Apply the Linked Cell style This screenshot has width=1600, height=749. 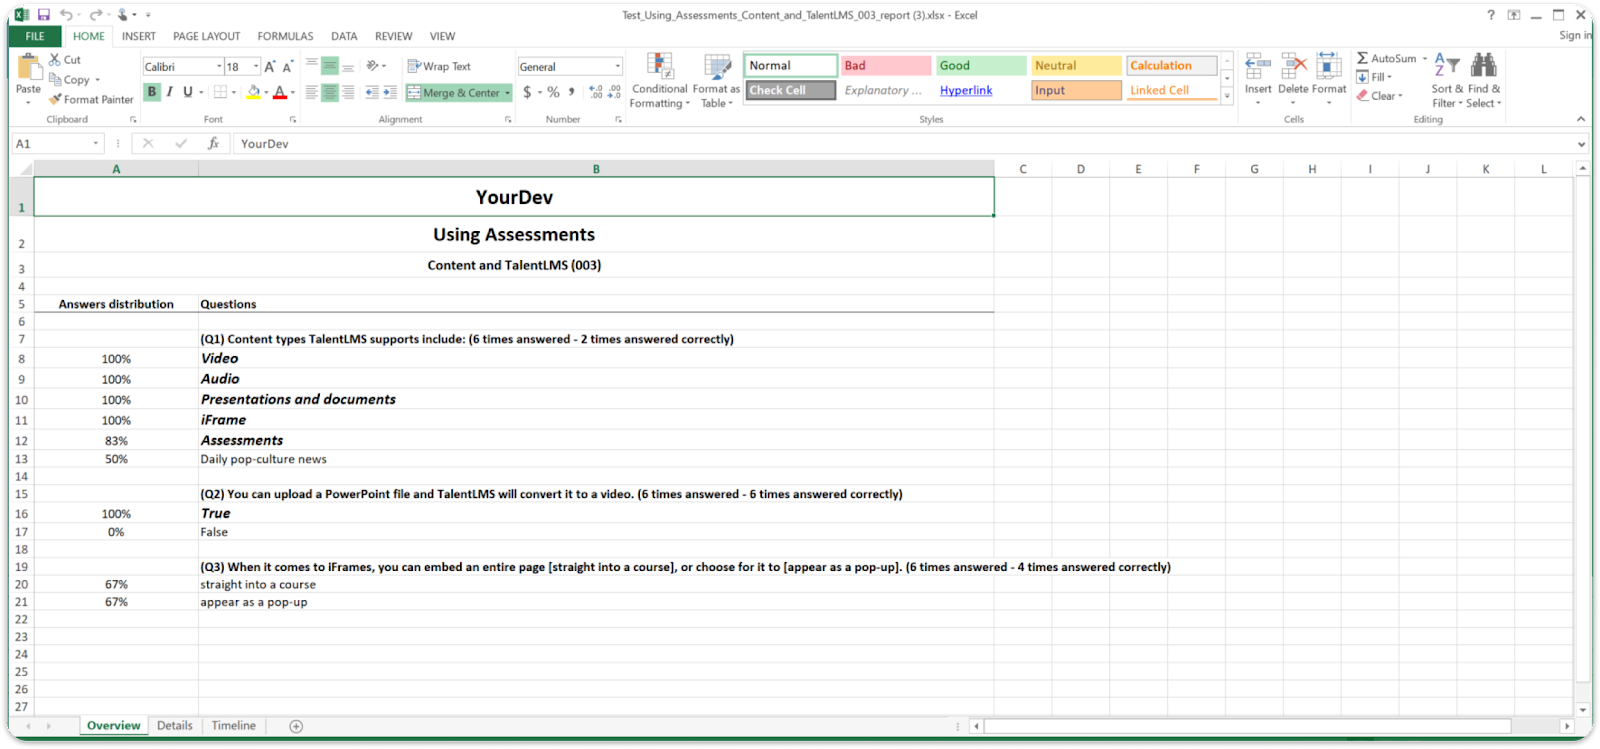tap(1172, 91)
